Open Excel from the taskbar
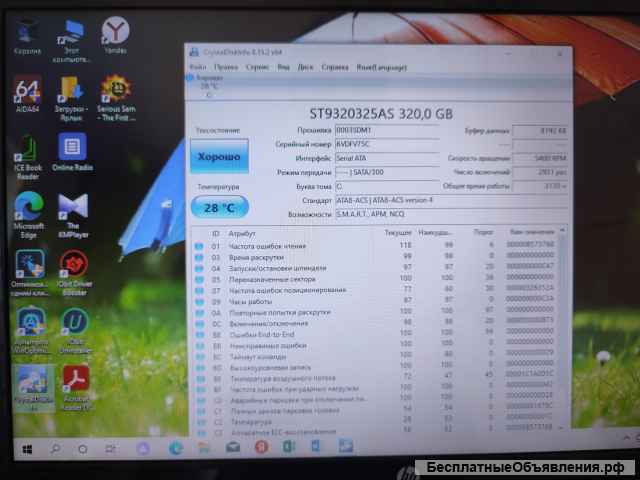Screen dimensions: 640x480 click(289, 447)
